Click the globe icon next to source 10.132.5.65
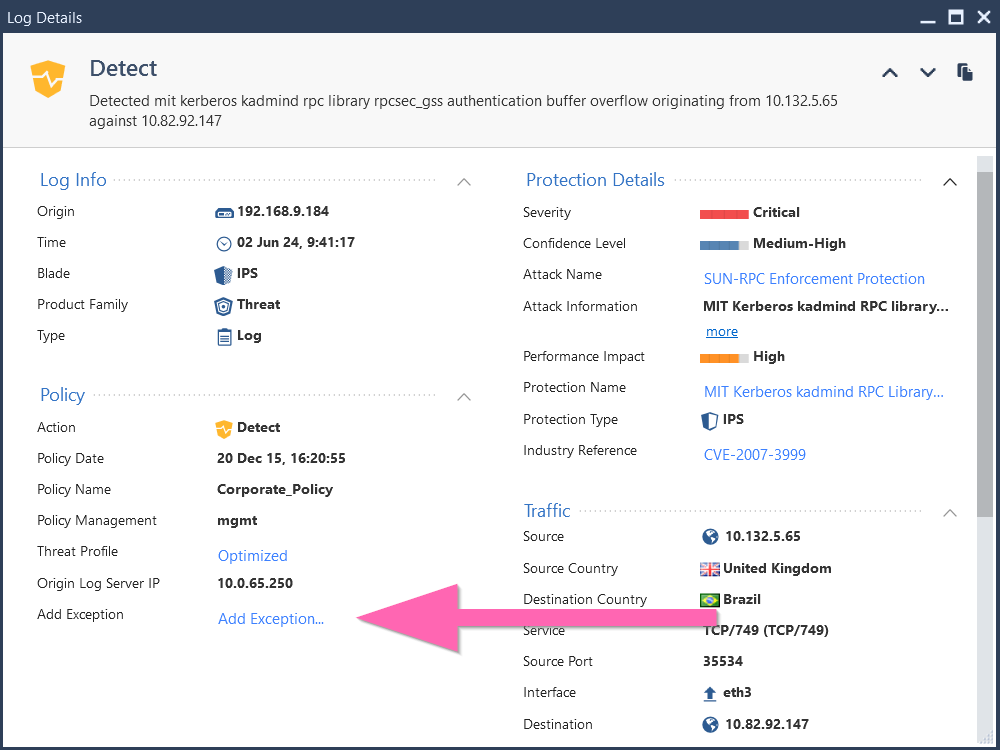The image size is (1000, 750). tap(710, 536)
